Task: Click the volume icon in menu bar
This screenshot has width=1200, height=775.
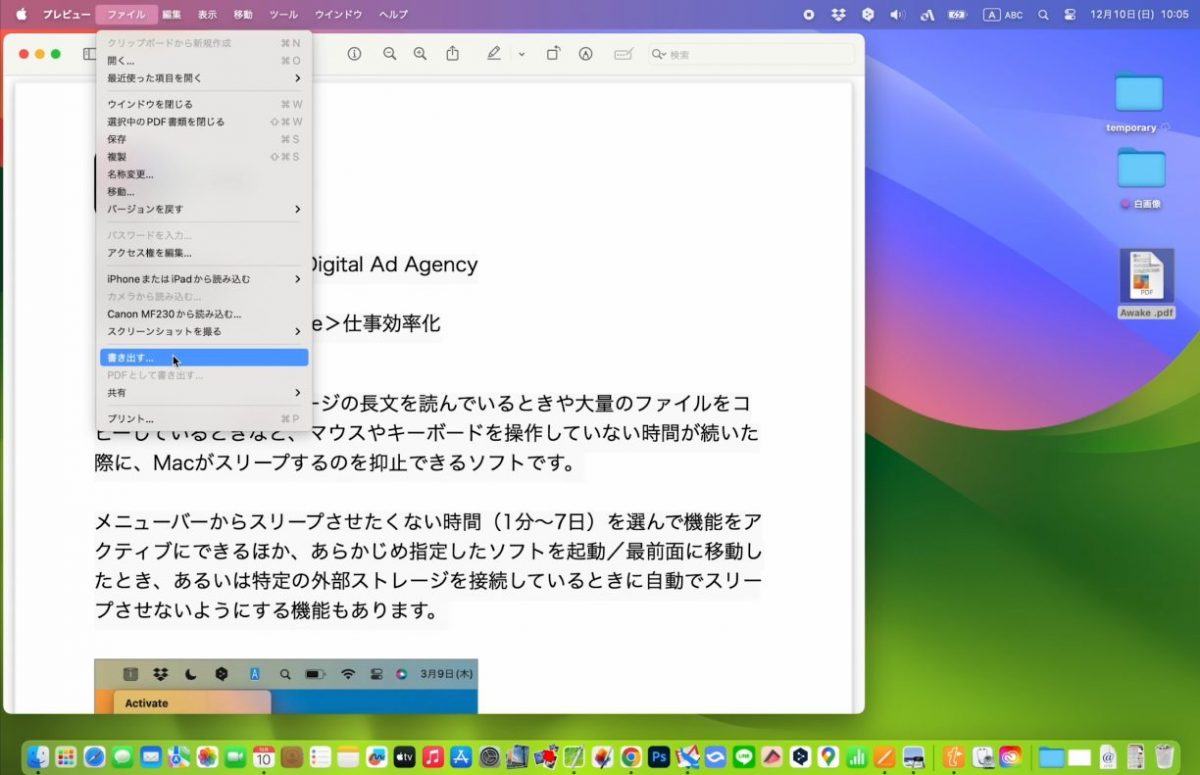Action: pos(897,15)
